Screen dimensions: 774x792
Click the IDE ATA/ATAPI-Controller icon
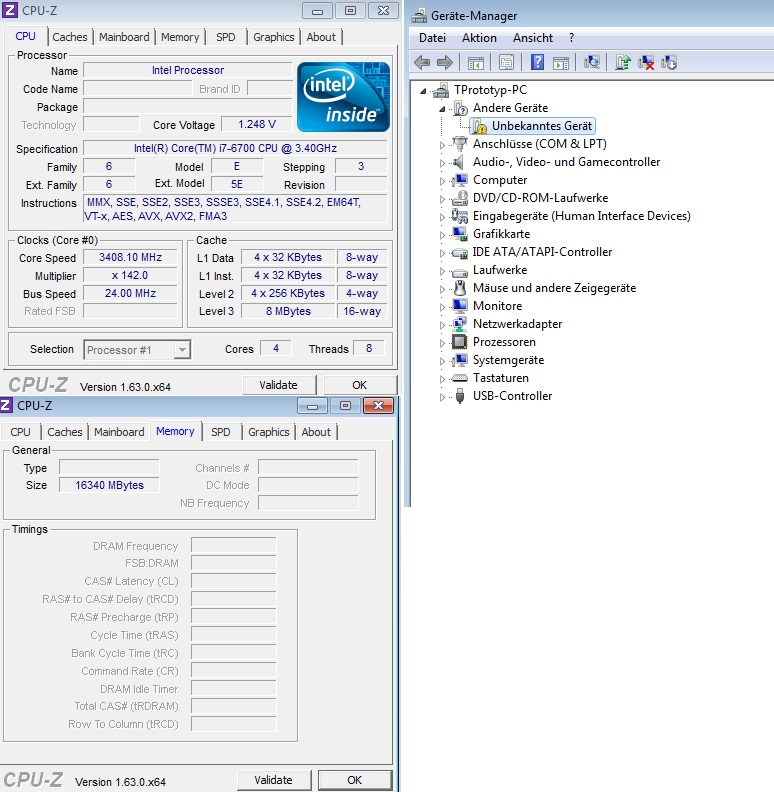coord(460,252)
